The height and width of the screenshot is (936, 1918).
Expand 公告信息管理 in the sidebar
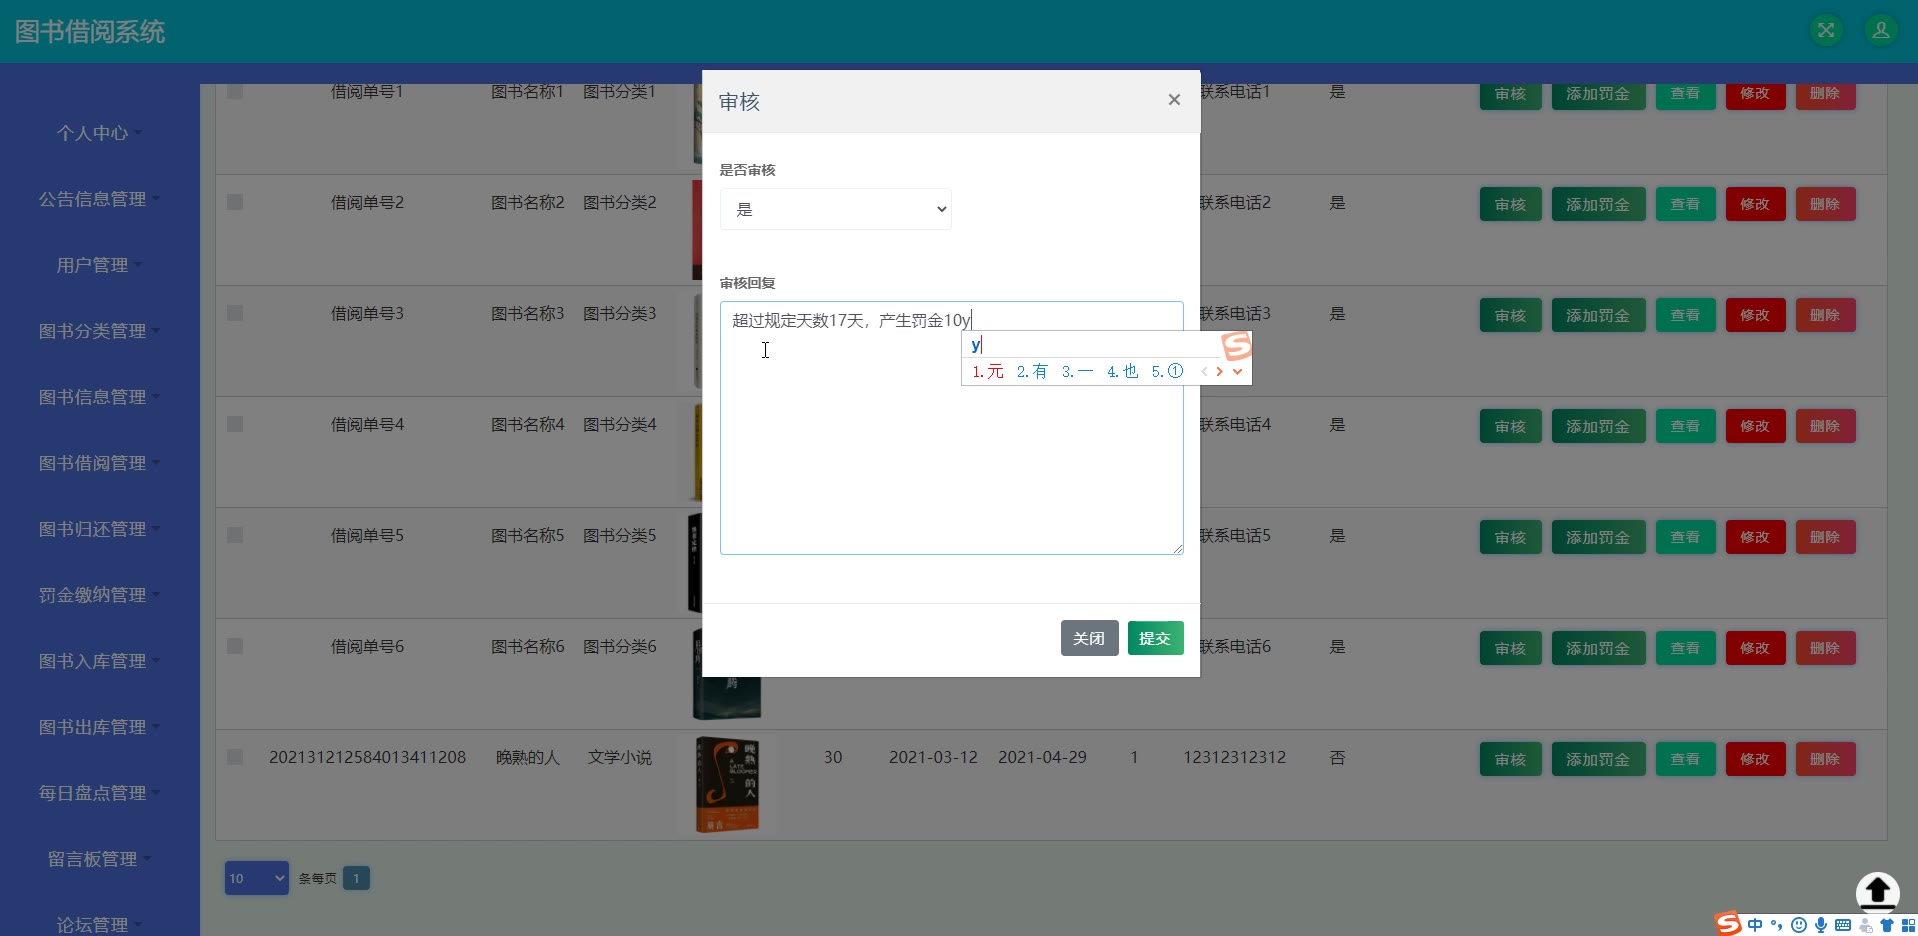tap(100, 199)
